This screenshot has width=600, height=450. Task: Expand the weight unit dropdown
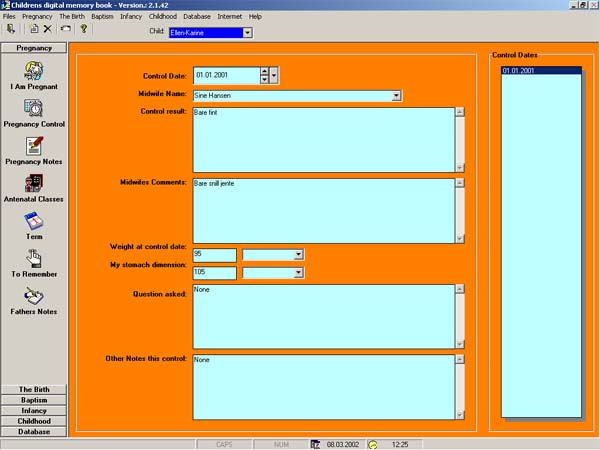click(298, 255)
